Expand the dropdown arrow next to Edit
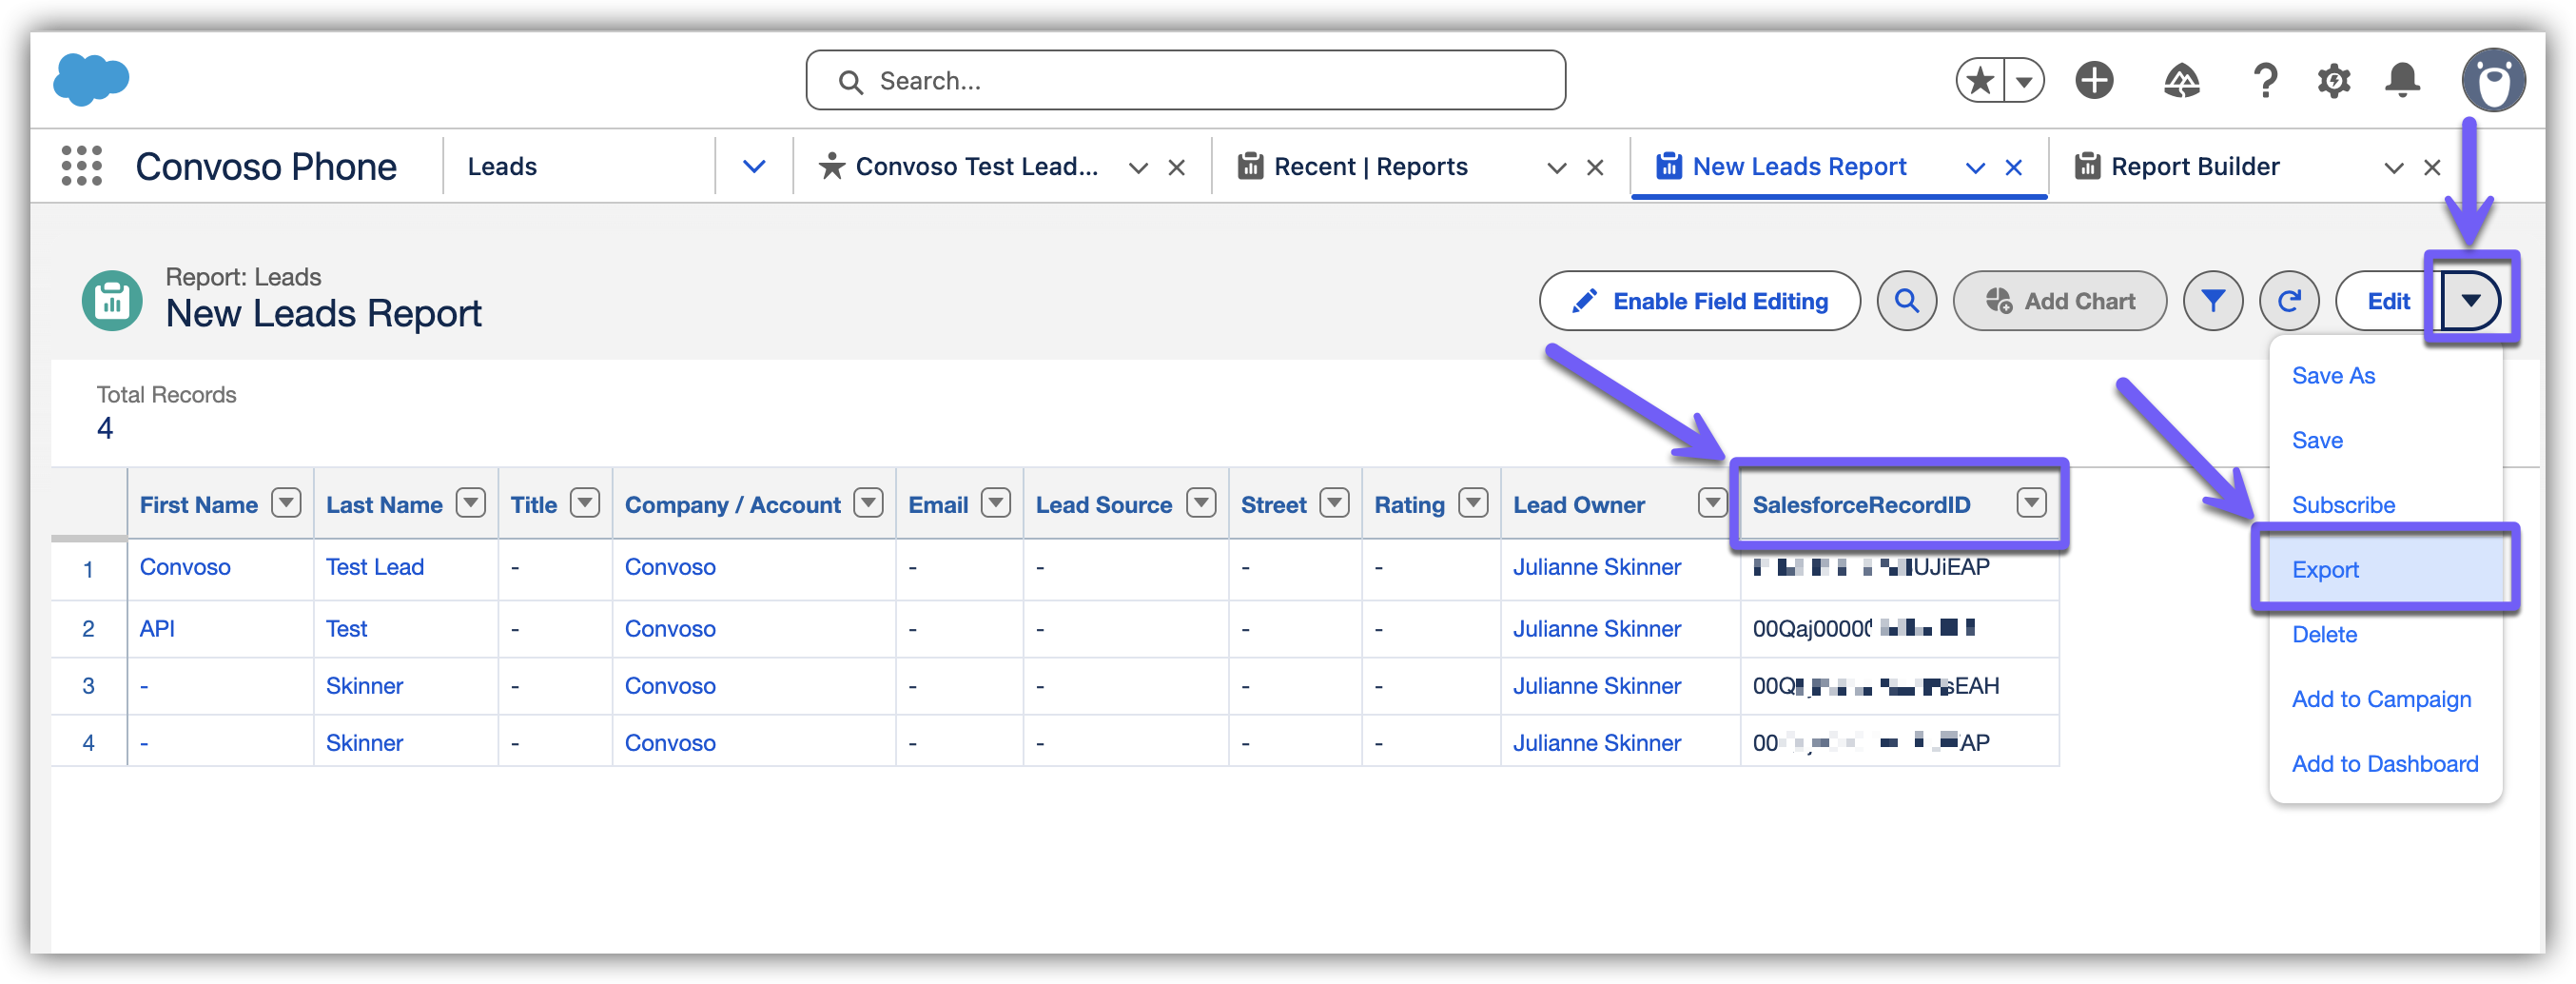 pos(2470,301)
